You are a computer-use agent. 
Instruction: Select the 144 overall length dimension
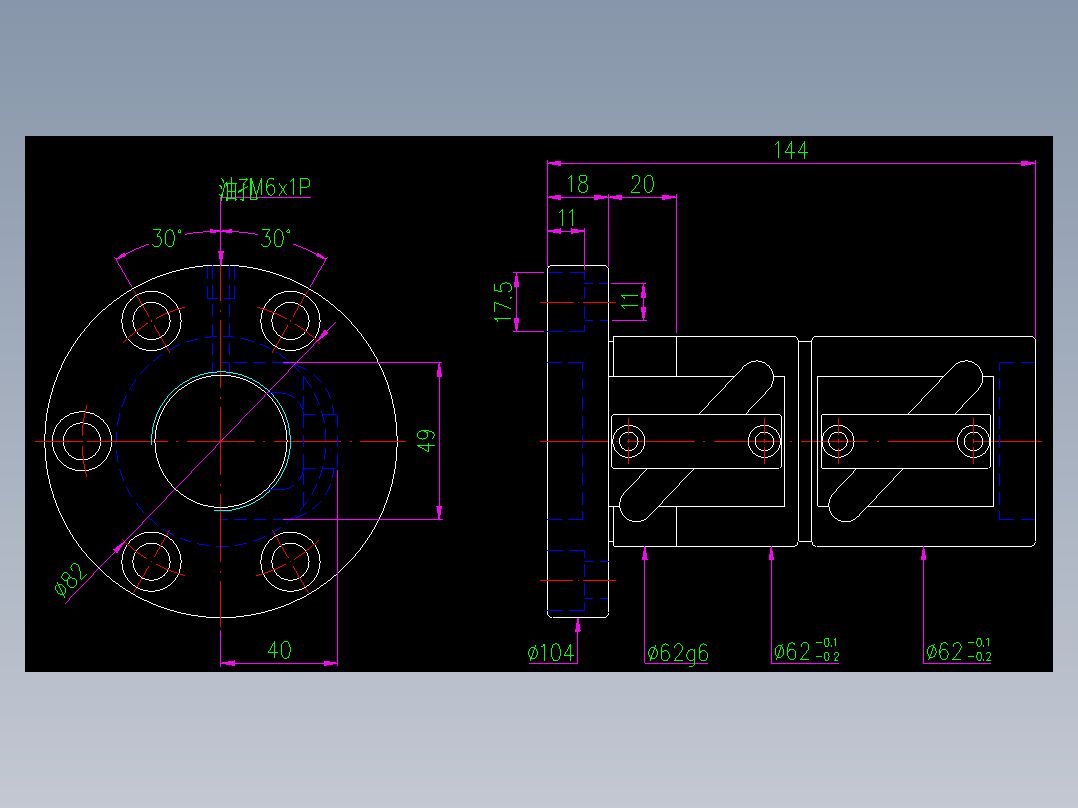pyautogui.click(x=791, y=151)
